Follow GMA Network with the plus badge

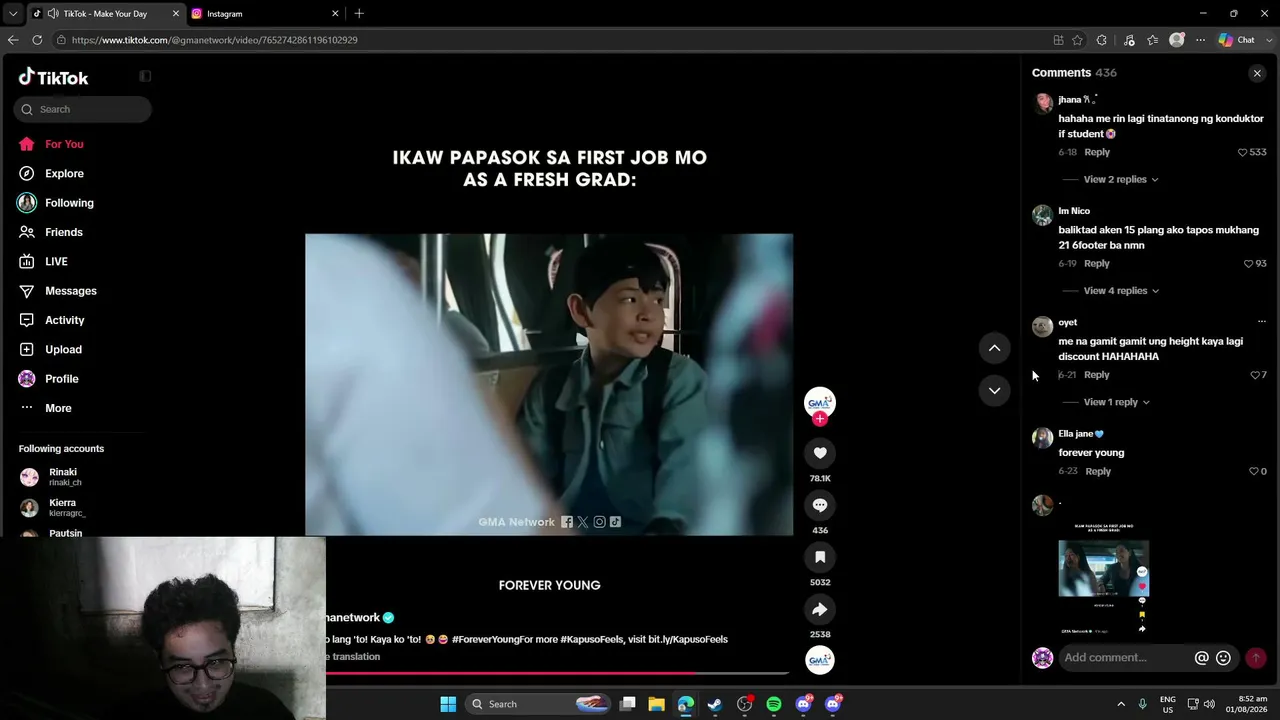point(820,419)
